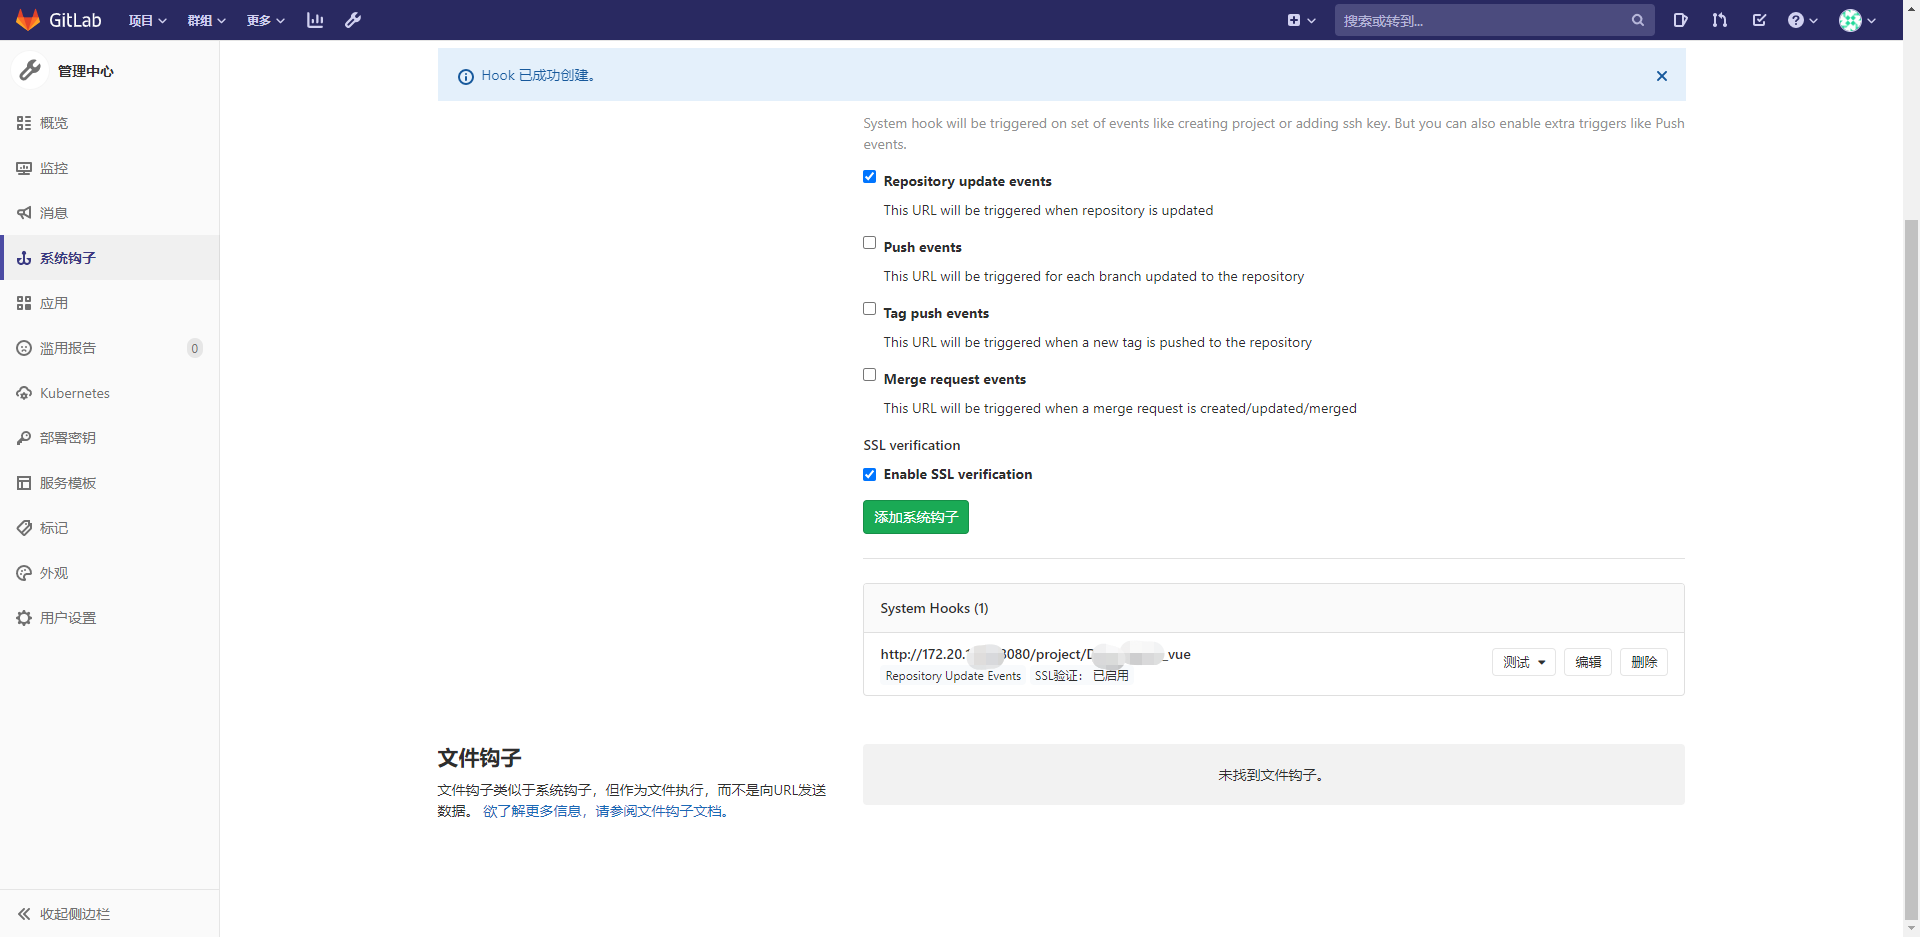The height and width of the screenshot is (937, 1920).
Task: Open the 群组 menu
Action: (204, 20)
